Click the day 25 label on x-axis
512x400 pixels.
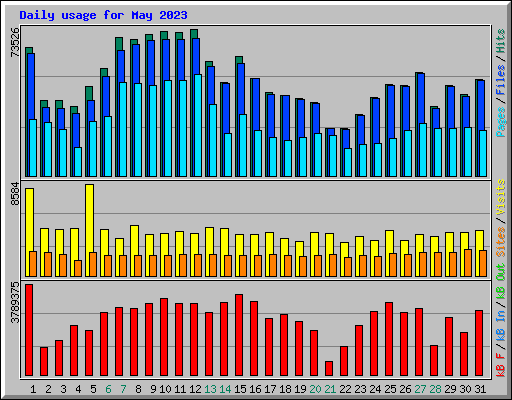click(390, 389)
